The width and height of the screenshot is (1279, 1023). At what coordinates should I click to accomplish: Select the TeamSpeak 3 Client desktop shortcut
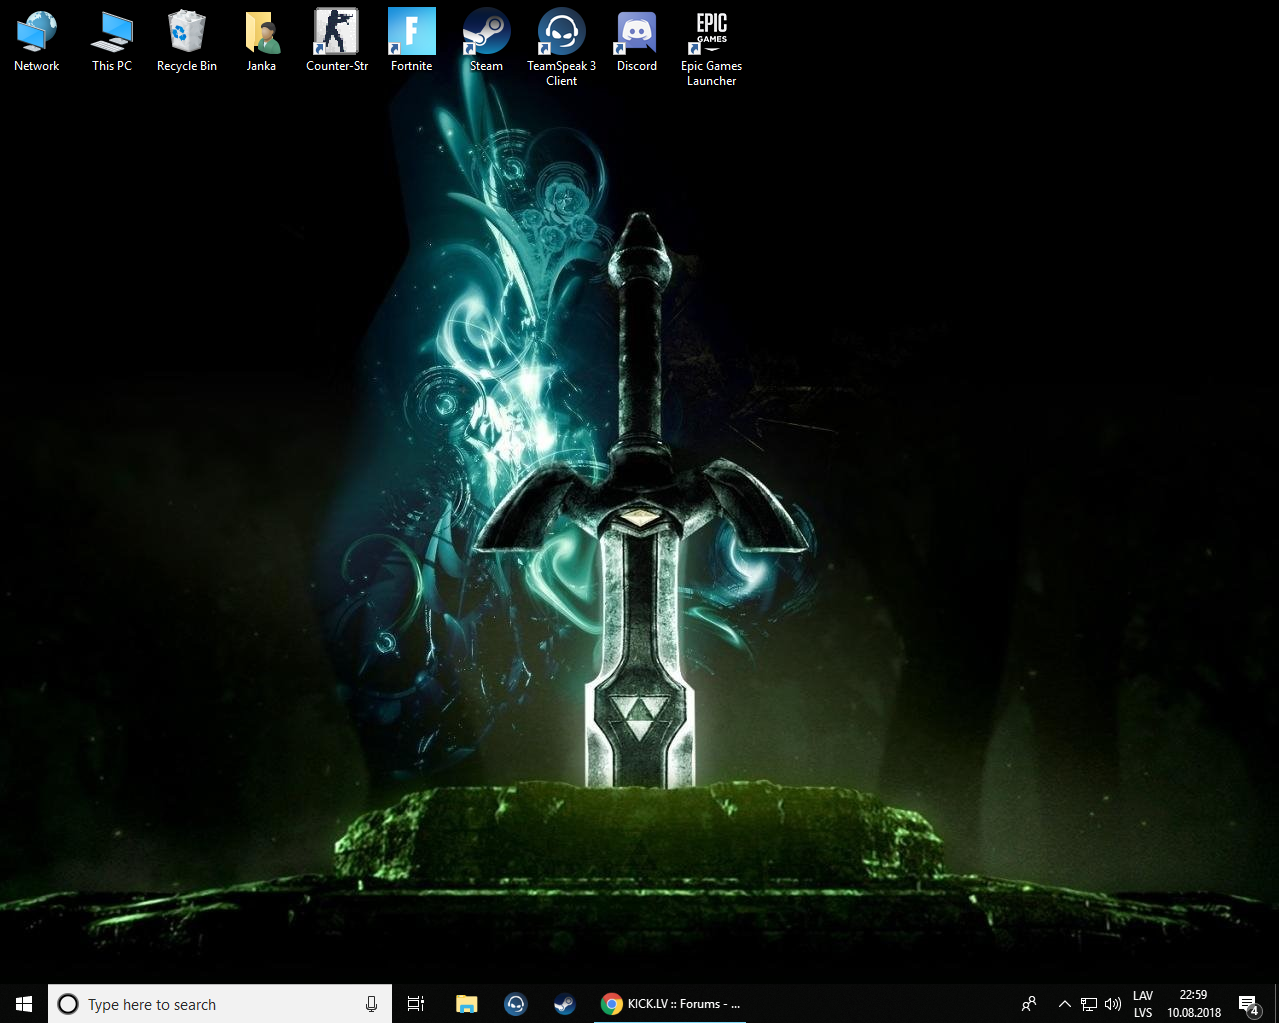coord(562,48)
